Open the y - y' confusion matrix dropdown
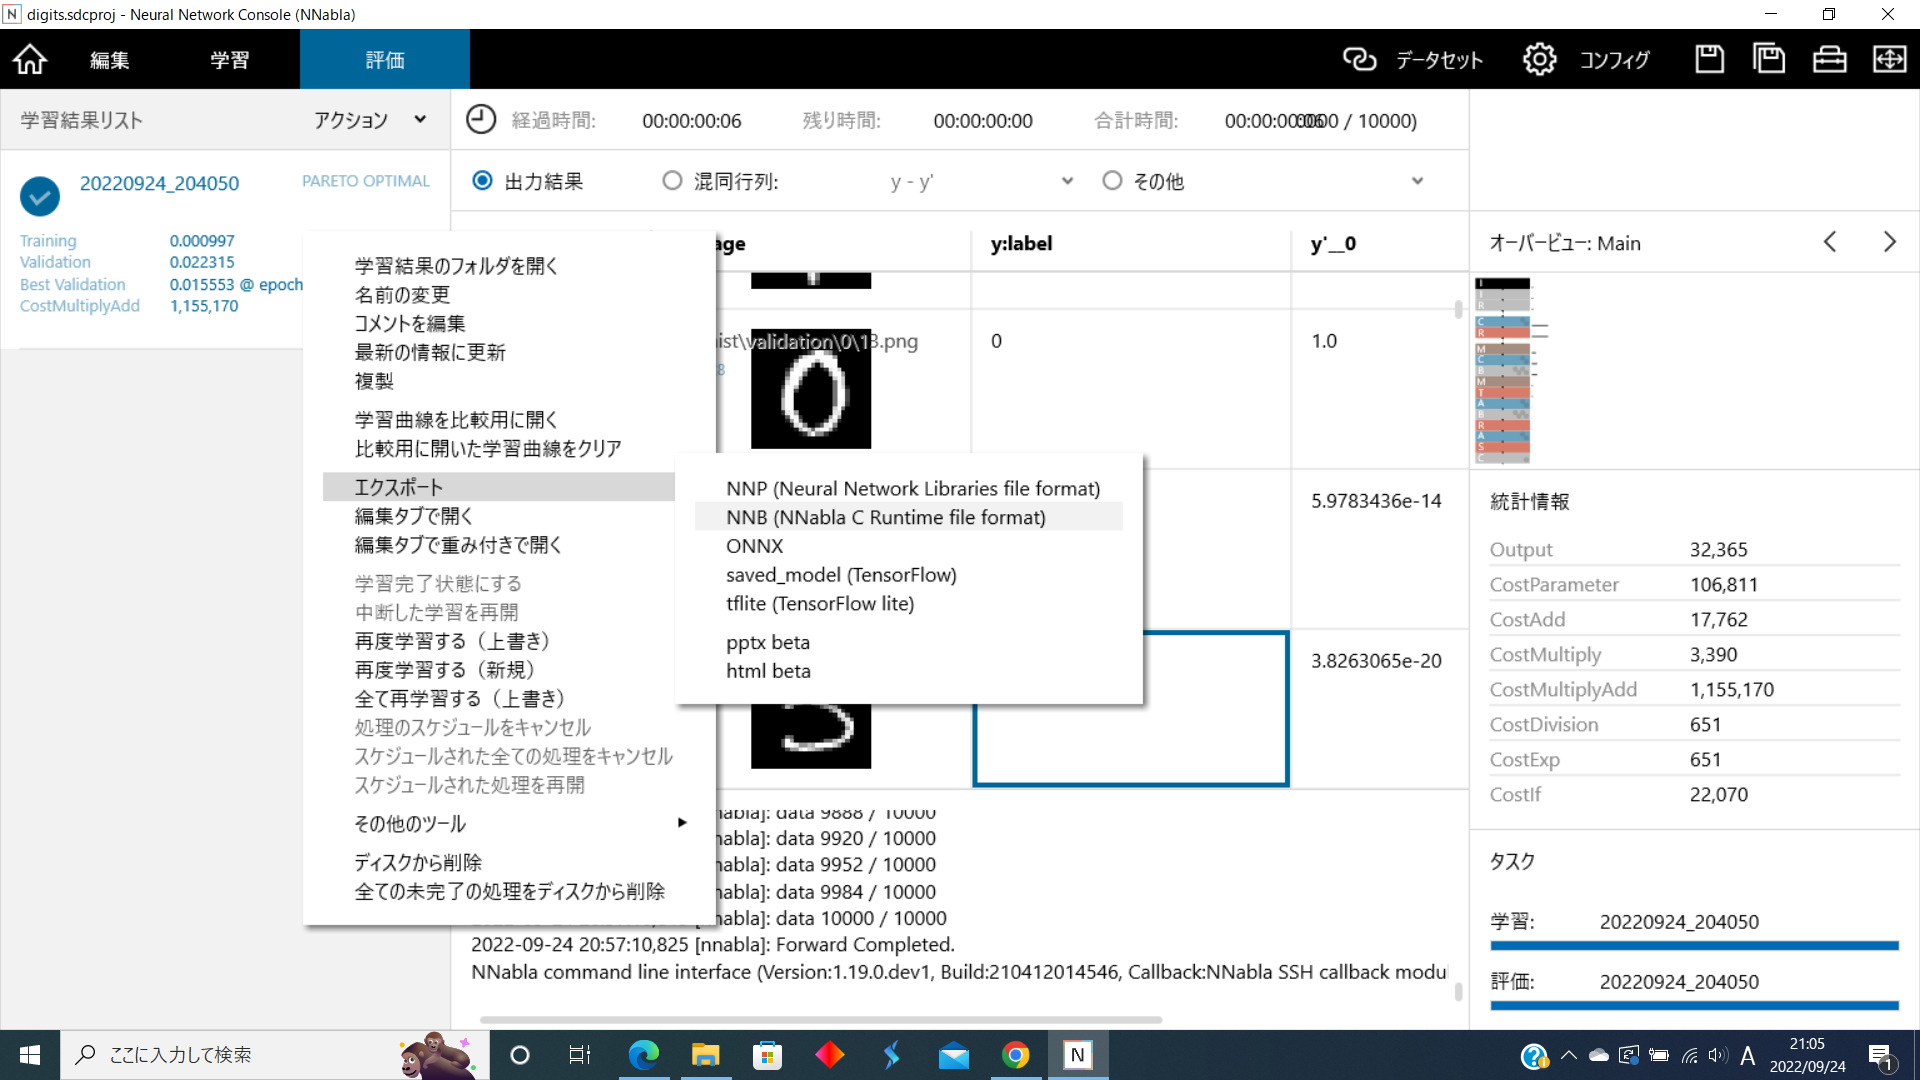 pos(1067,181)
